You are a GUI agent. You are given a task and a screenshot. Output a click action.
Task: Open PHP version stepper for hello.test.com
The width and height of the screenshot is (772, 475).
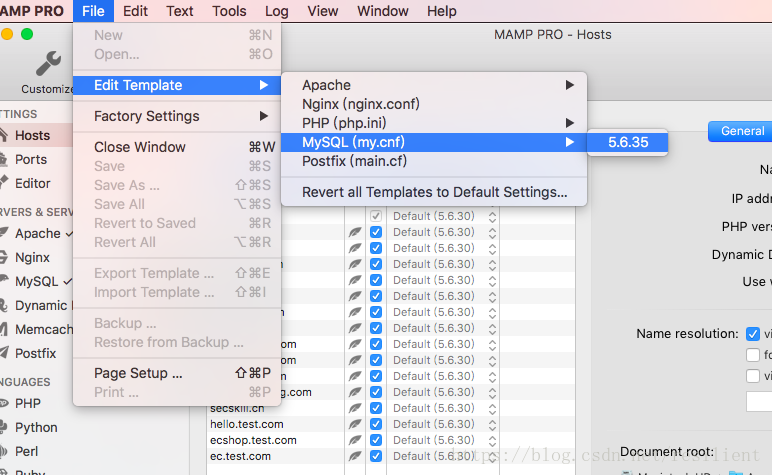click(x=492, y=424)
